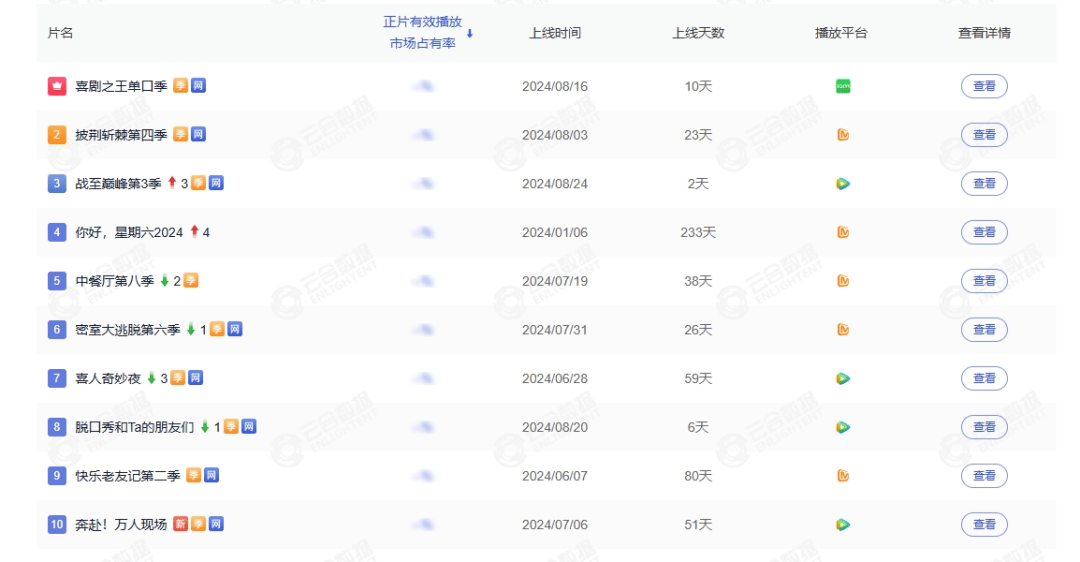Select the 上线时间 column header
This screenshot has width=1080, height=562.
(555, 33)
